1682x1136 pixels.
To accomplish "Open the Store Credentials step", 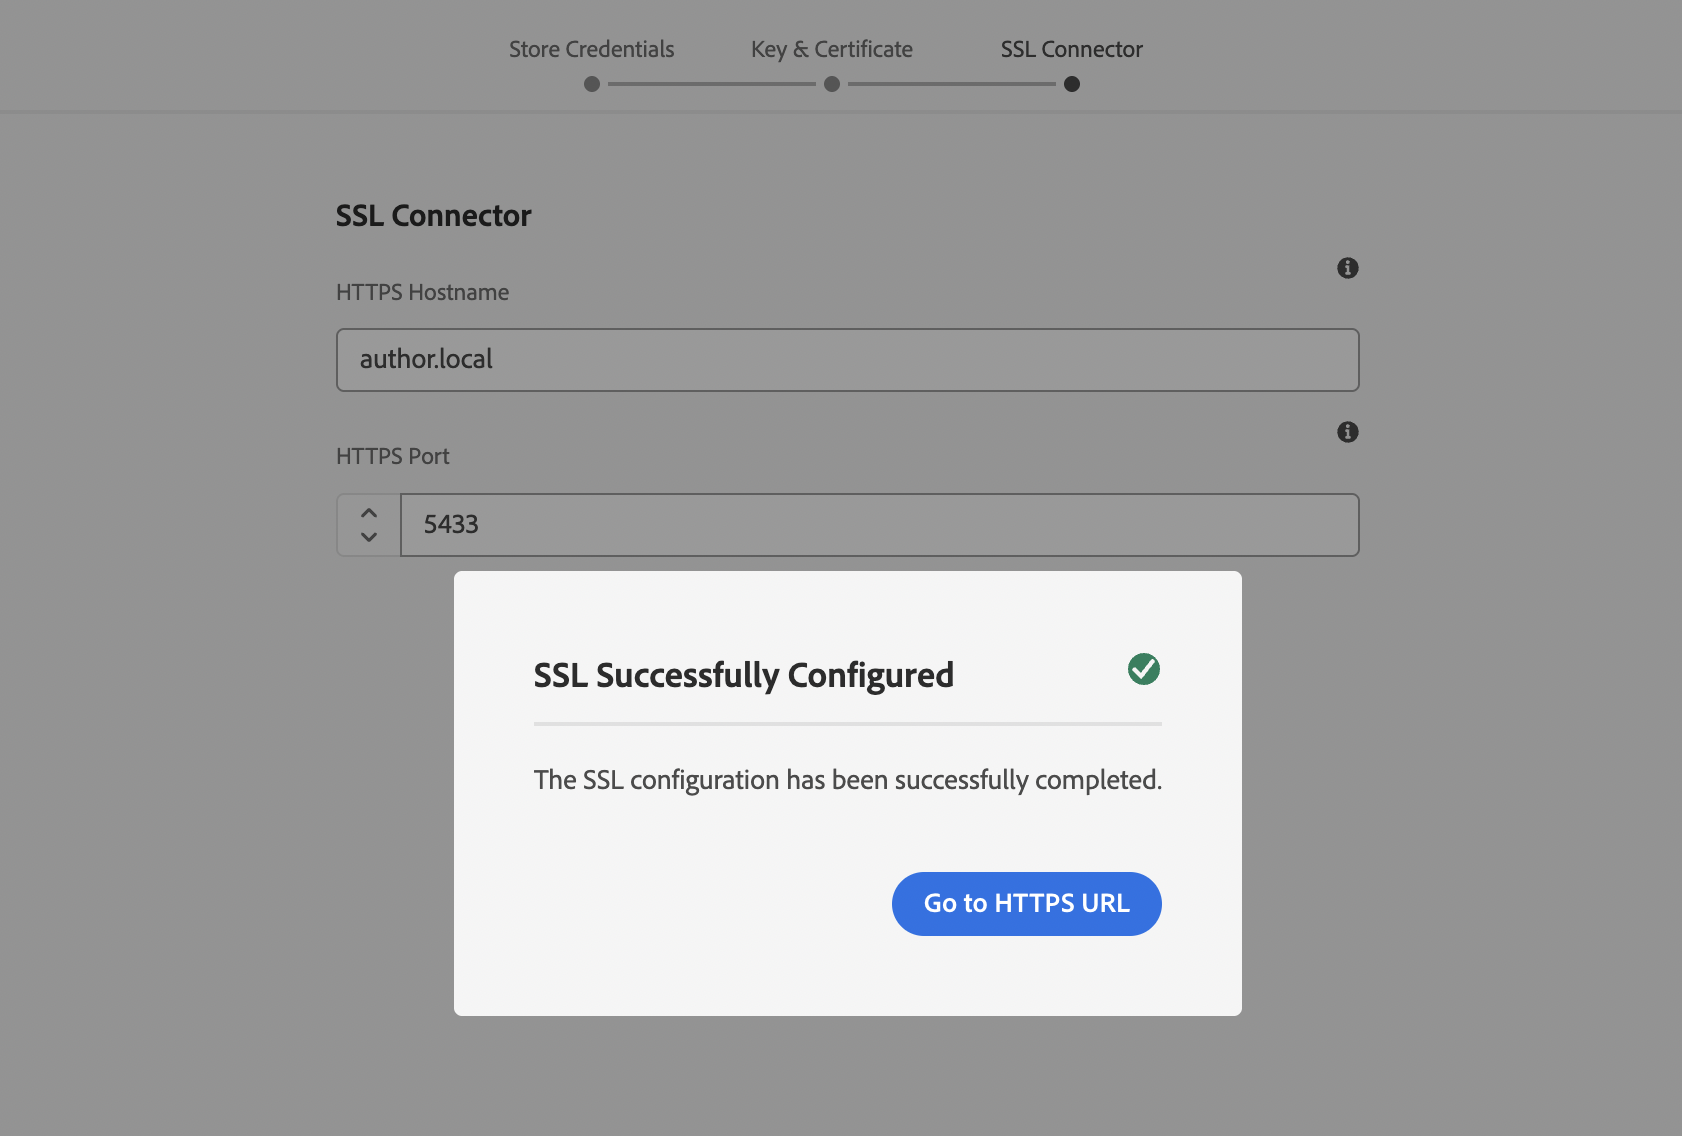I will point(591,49).
